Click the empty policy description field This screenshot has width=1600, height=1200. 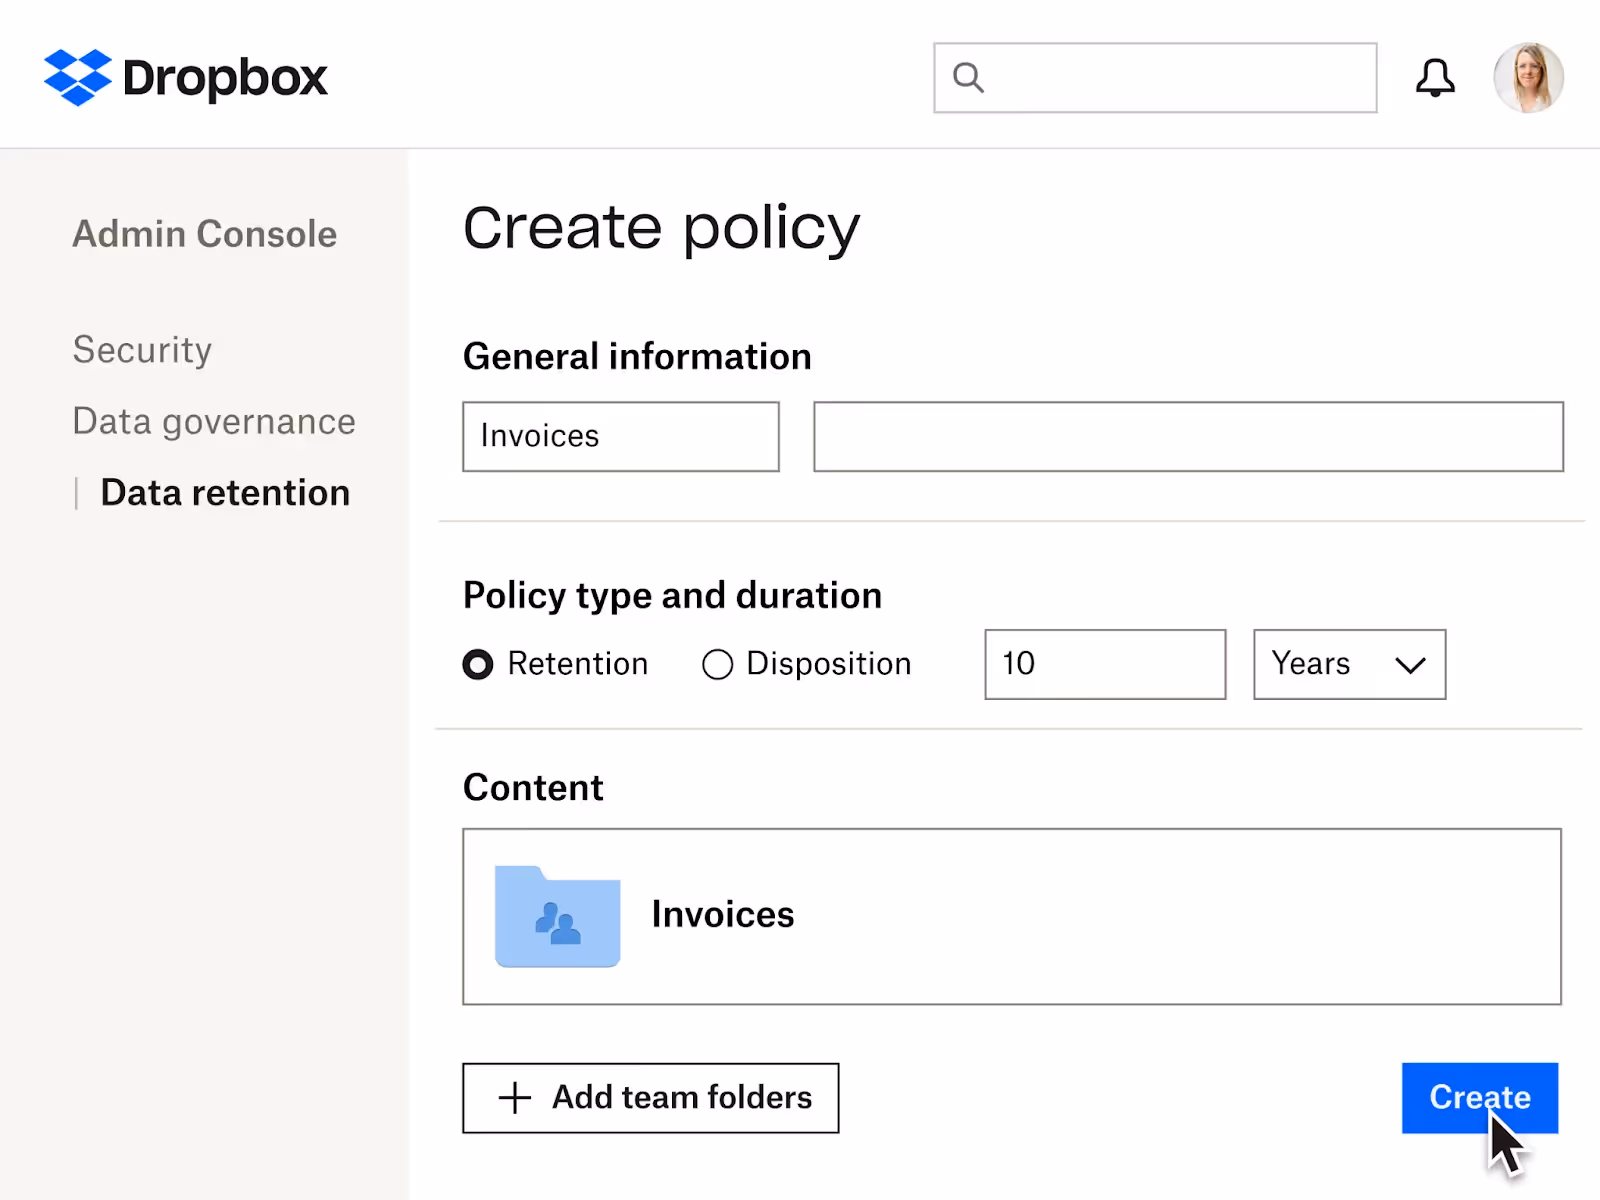1188,436
